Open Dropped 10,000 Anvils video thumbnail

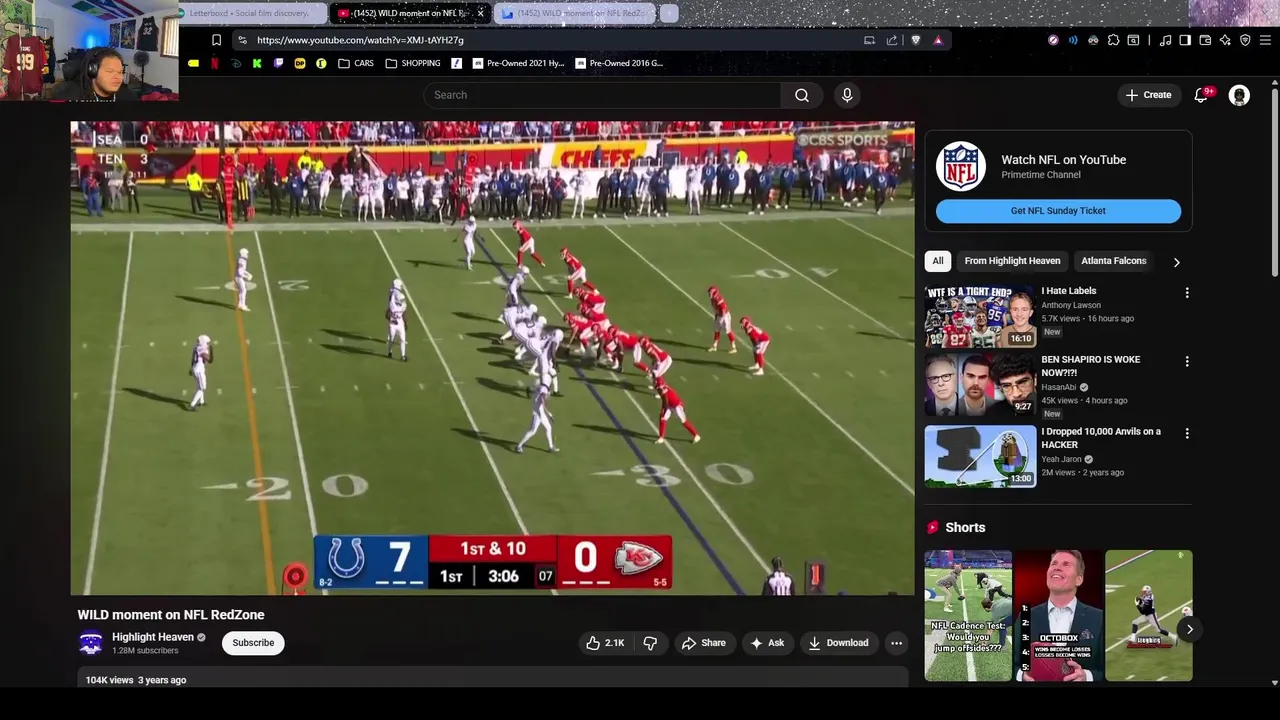pos(980,457)
